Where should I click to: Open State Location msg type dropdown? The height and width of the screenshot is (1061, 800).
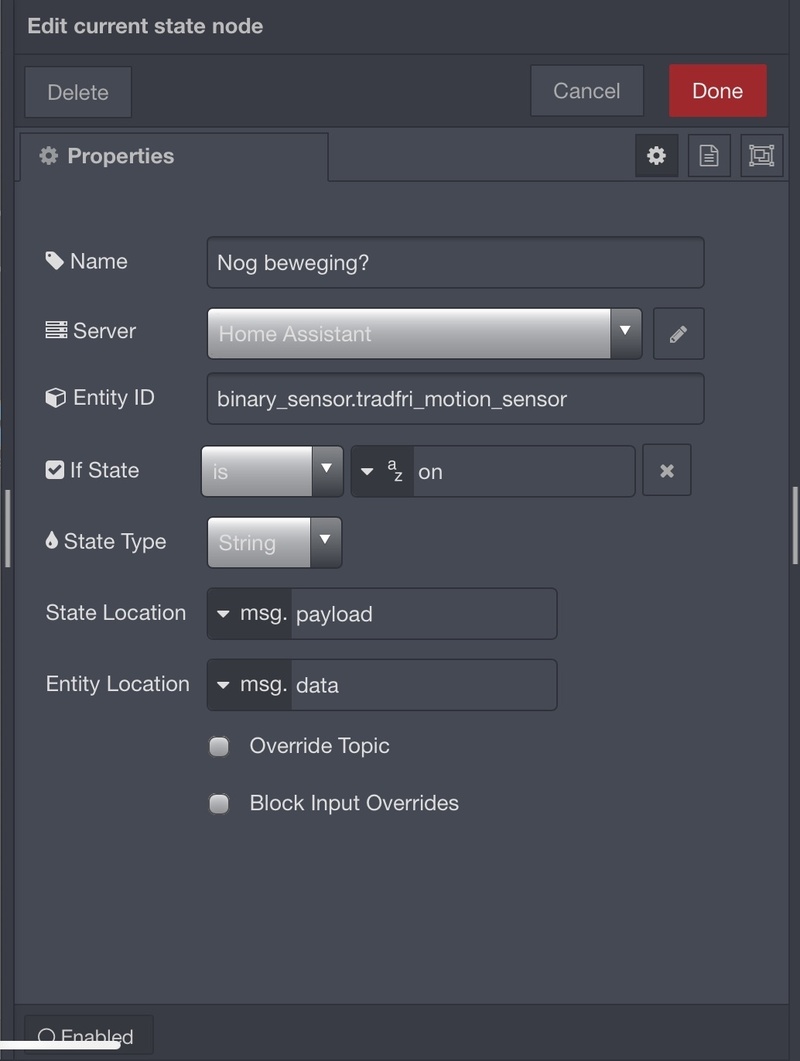click(x=249, y=614)
